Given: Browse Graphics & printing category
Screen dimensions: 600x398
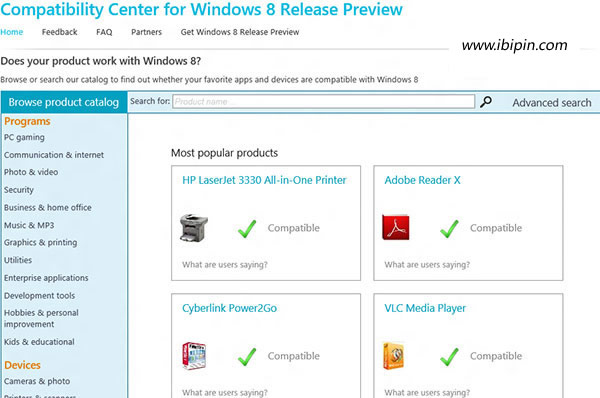Looking at the screenshot, I should pos(41,243).
